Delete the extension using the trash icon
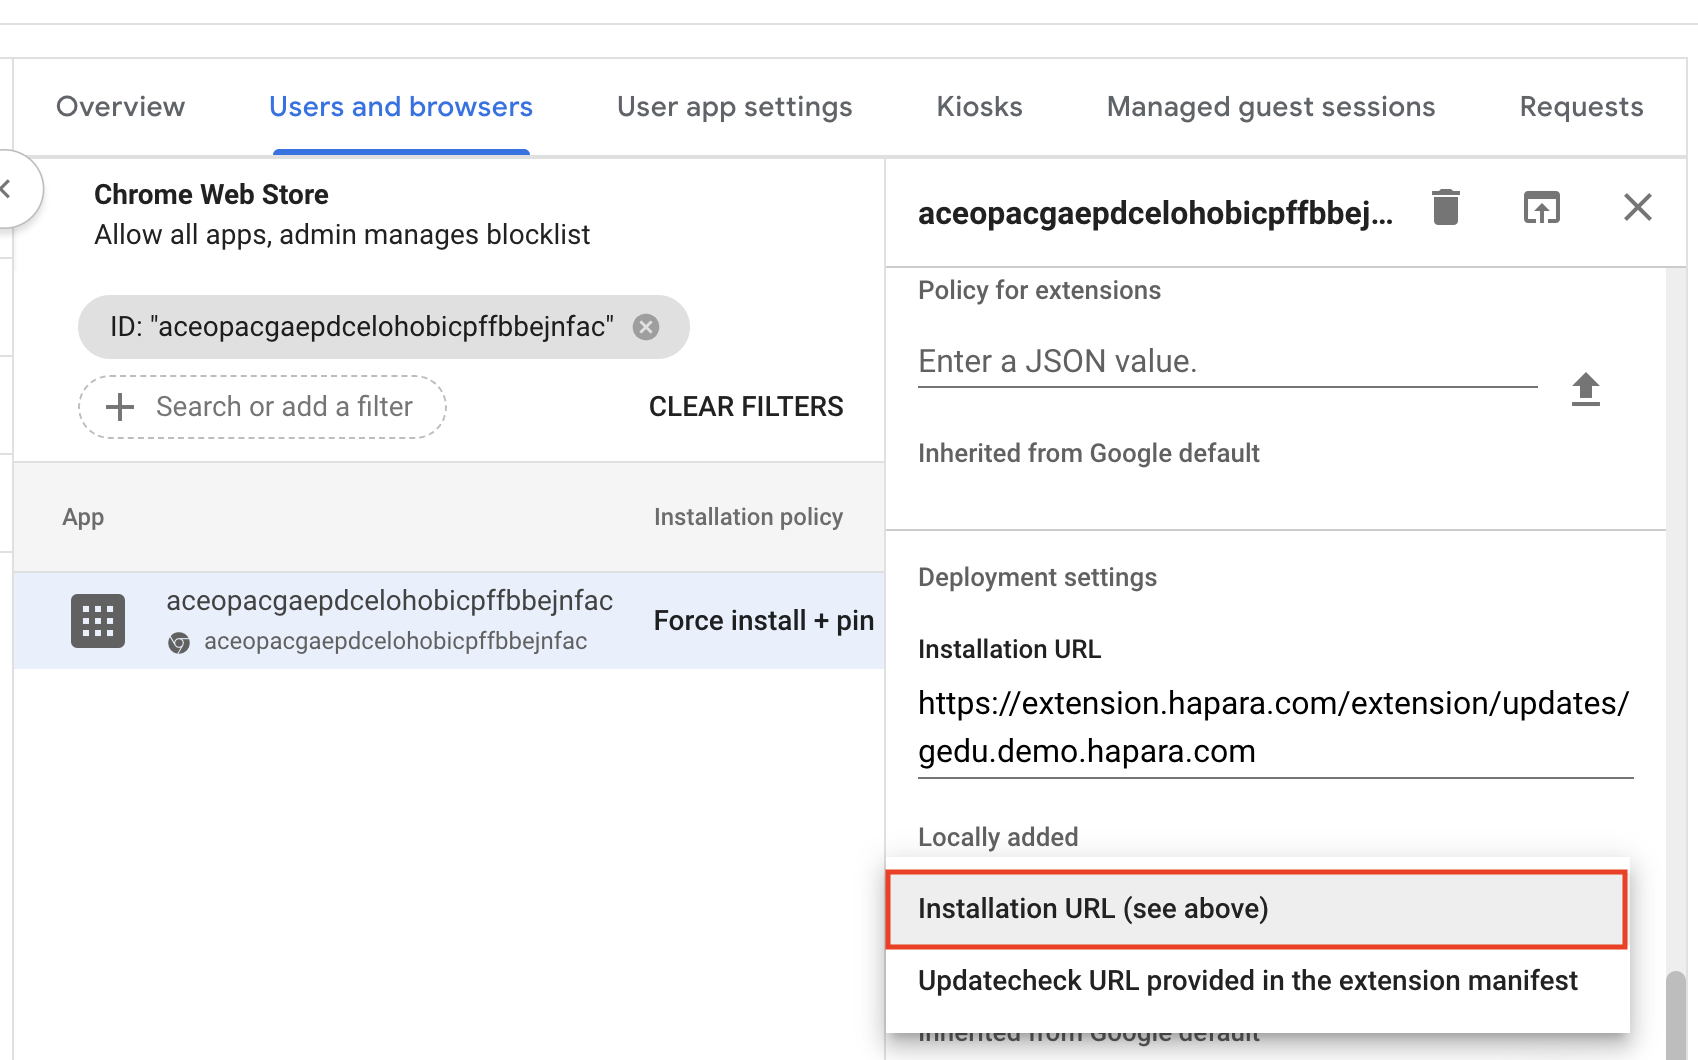This screenshot has width=1698, height=1060. pyautogui.click(x=1445, y=207)
